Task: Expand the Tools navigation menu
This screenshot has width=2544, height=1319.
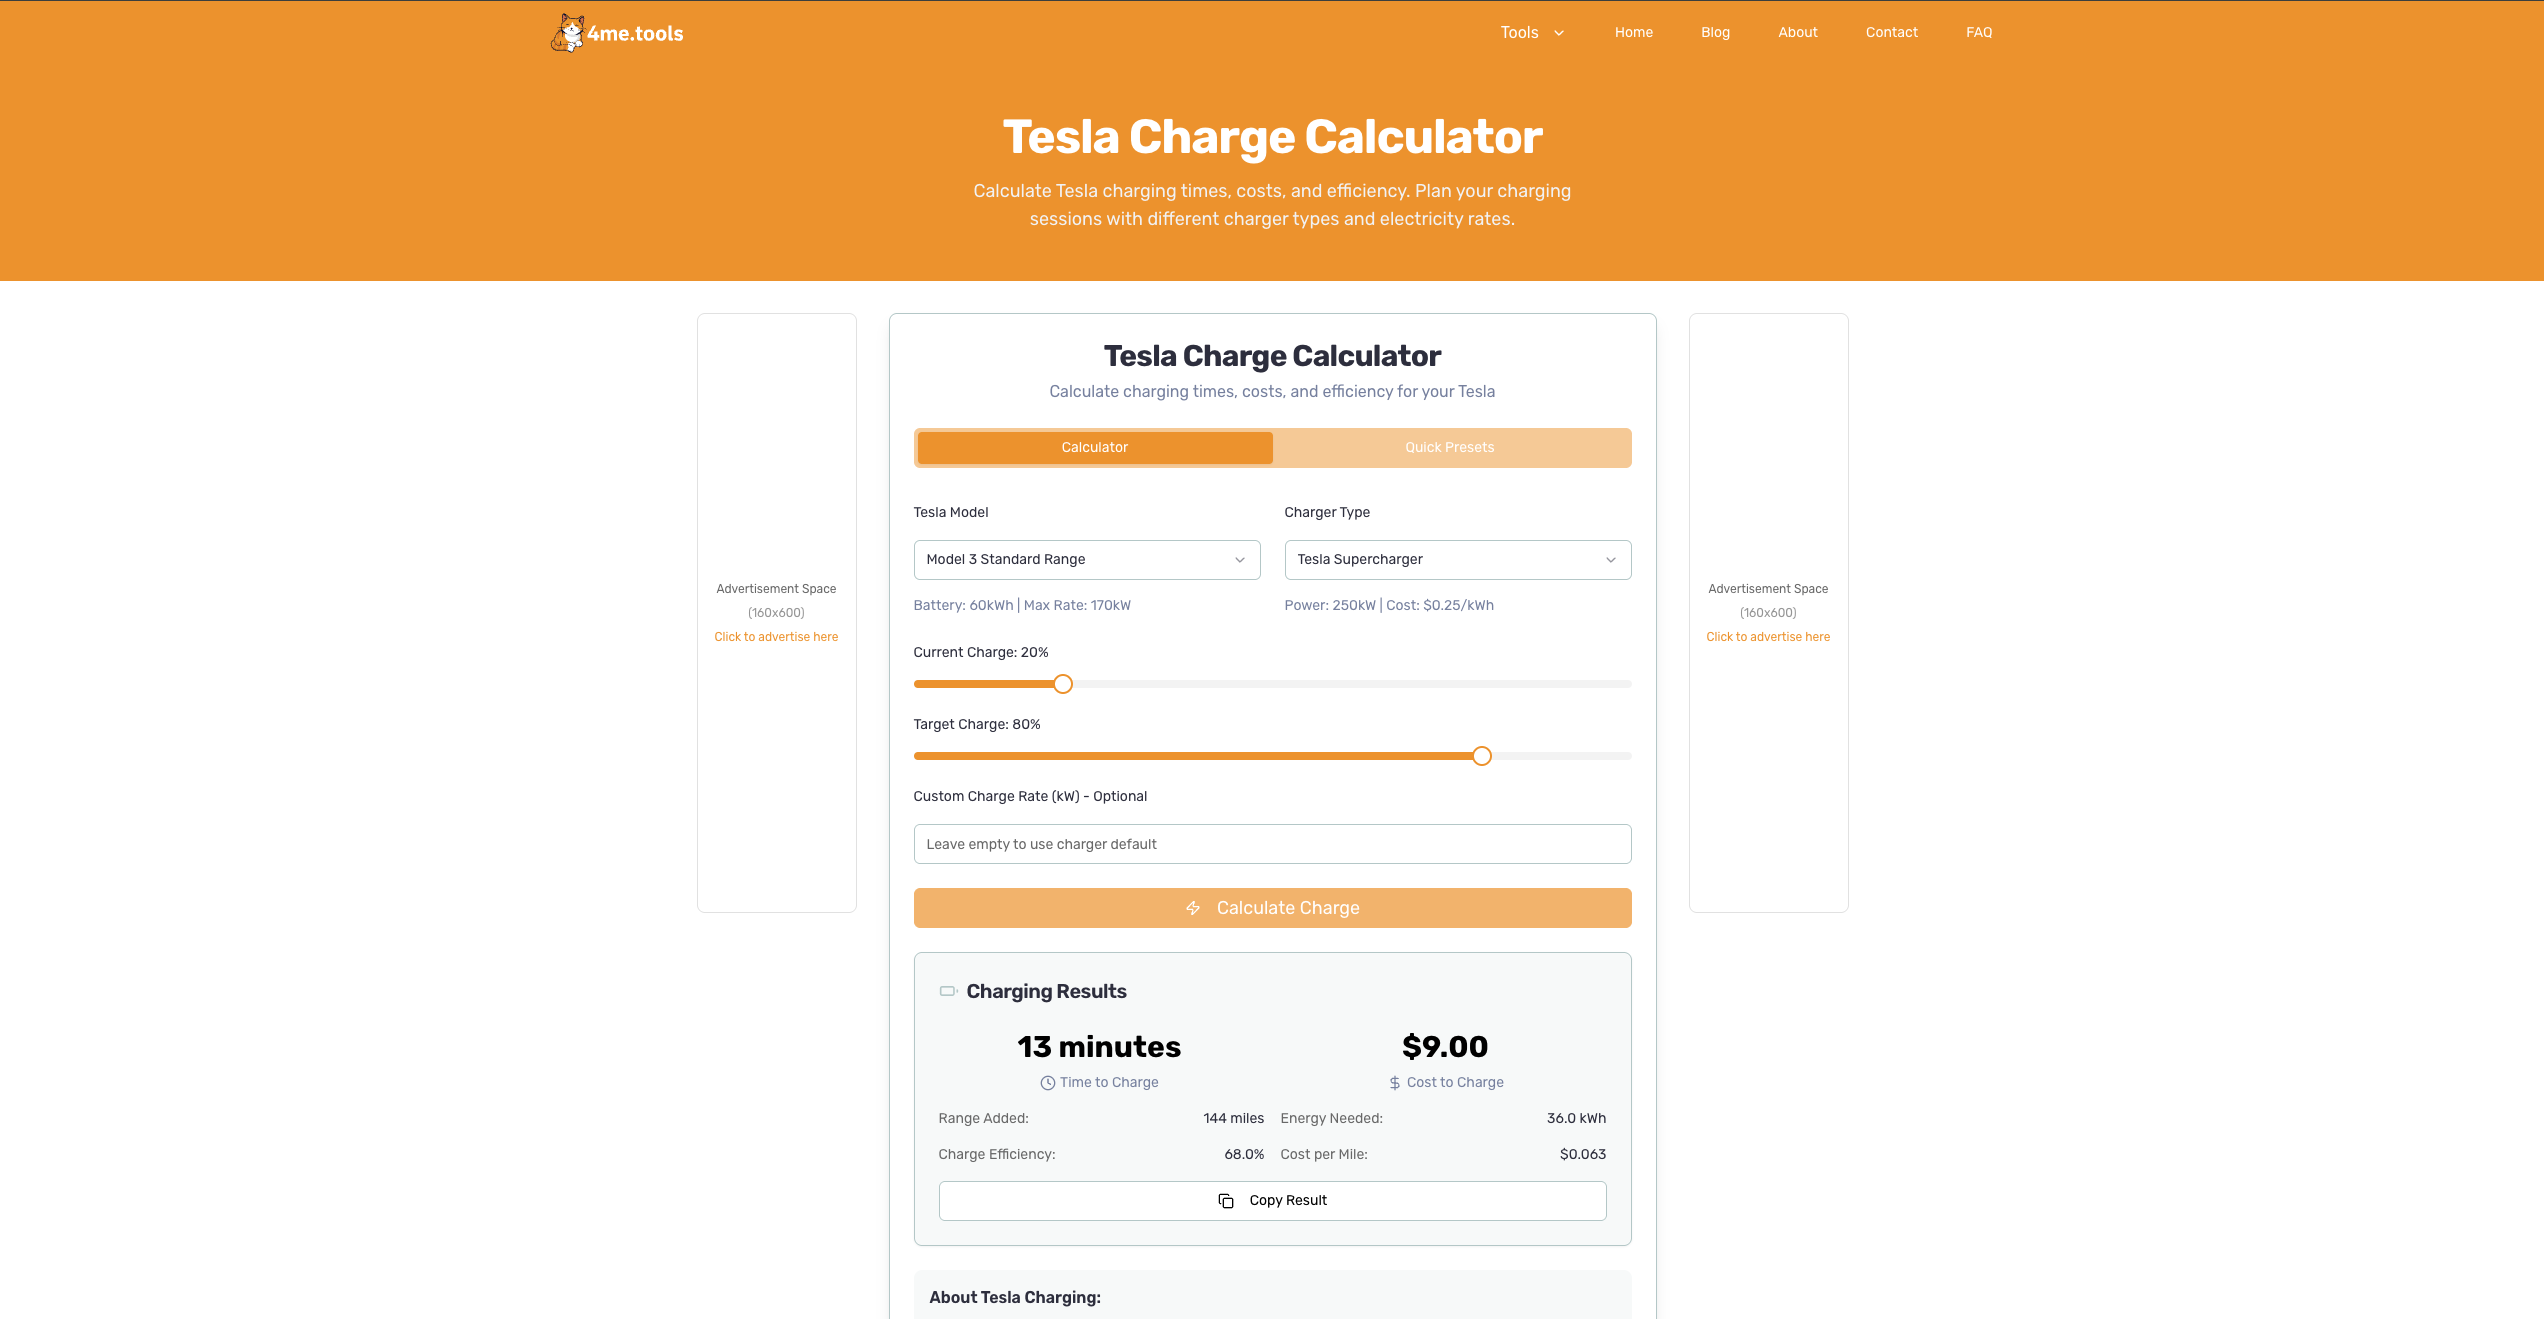Action: coord(1532,33)
